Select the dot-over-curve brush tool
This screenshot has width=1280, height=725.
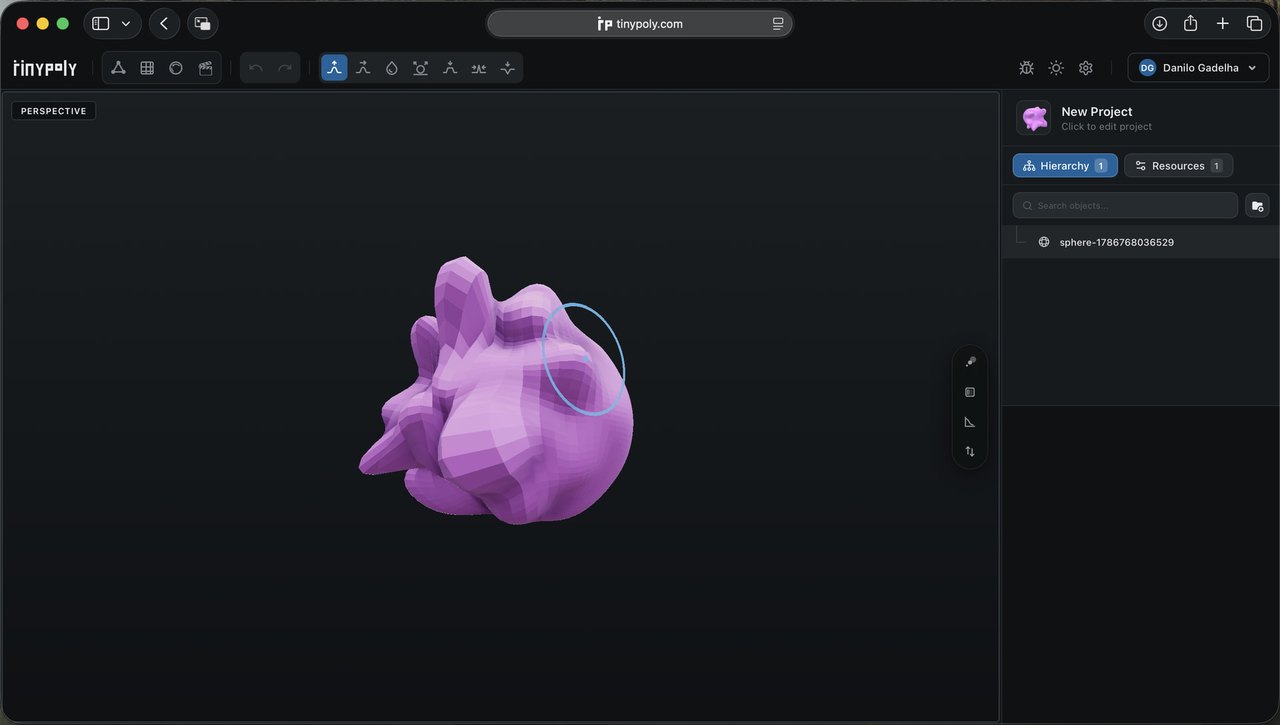click(450, 68)
